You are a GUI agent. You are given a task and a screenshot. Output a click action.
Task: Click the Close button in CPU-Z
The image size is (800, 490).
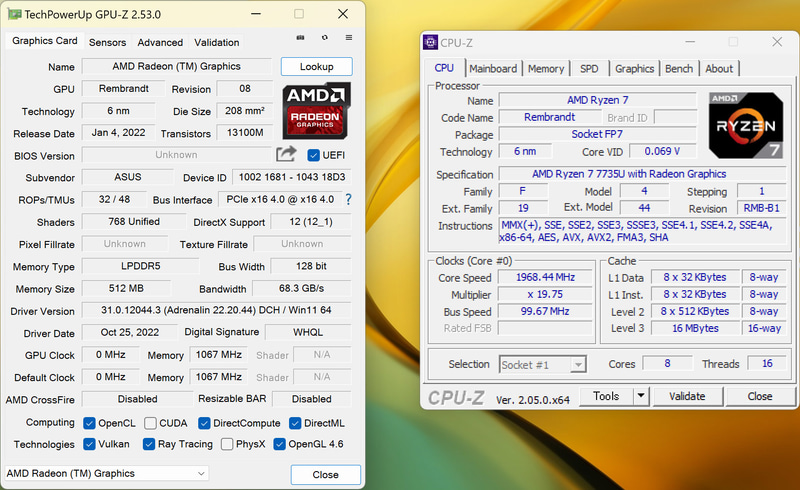click(760, 396)
